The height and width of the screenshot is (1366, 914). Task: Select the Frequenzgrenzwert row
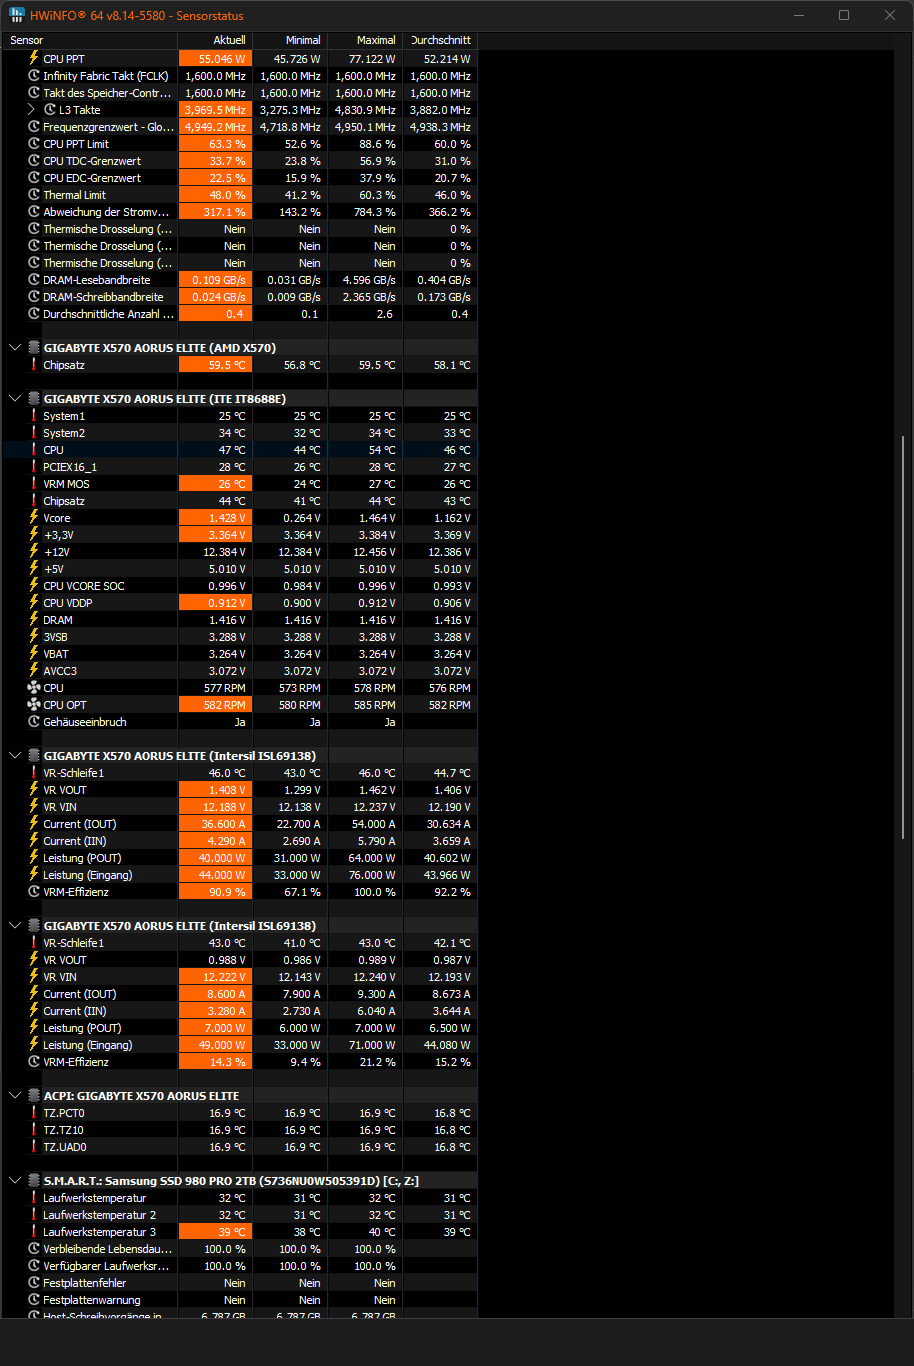[240, 127]
